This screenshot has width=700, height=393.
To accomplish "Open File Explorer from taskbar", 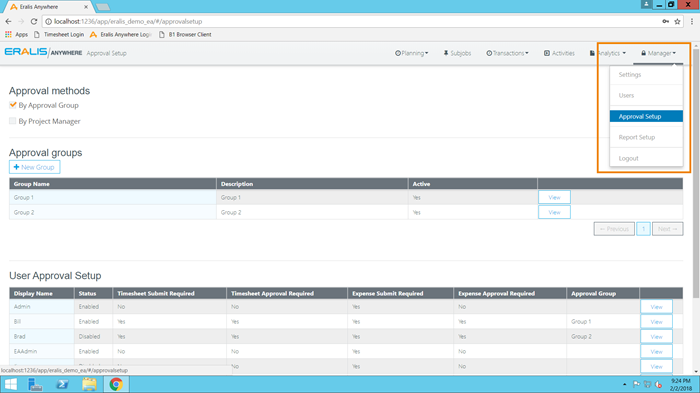I will (x=89, y=384).
